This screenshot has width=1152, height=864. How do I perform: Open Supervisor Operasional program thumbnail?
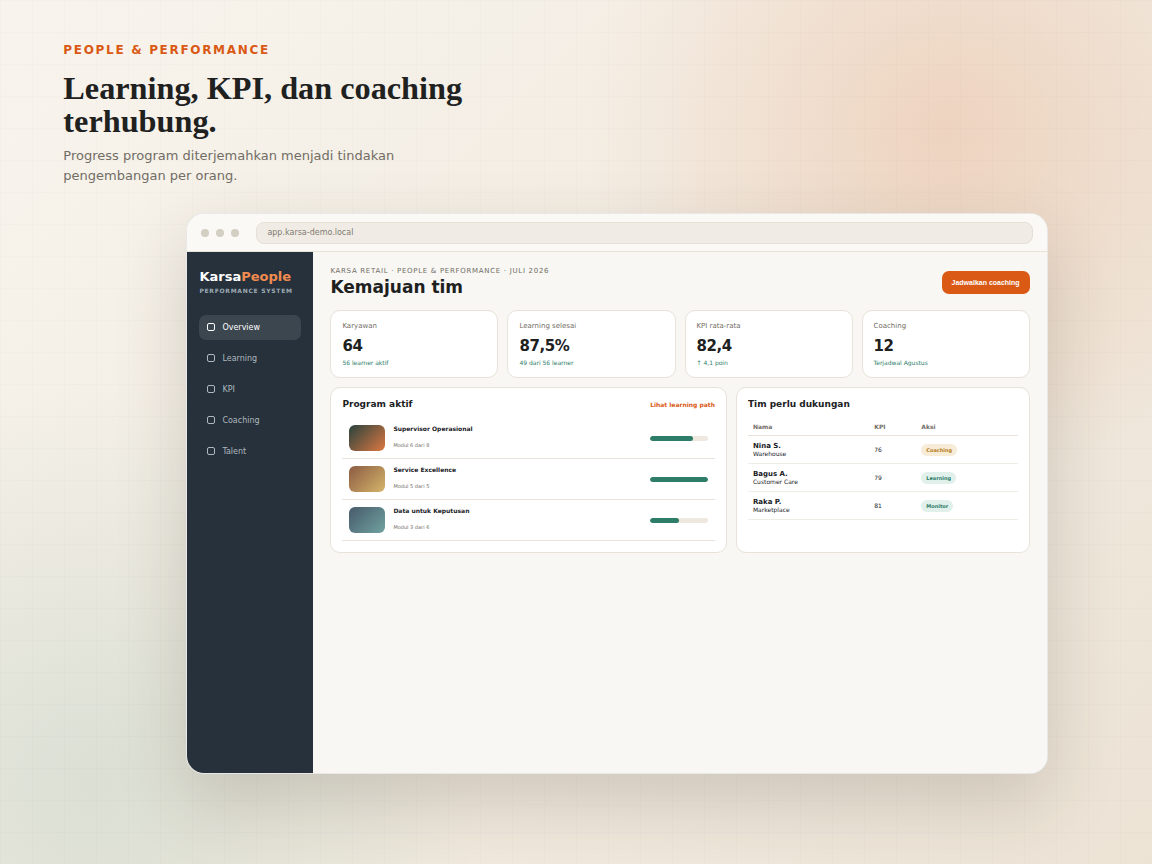click(367, 438)
